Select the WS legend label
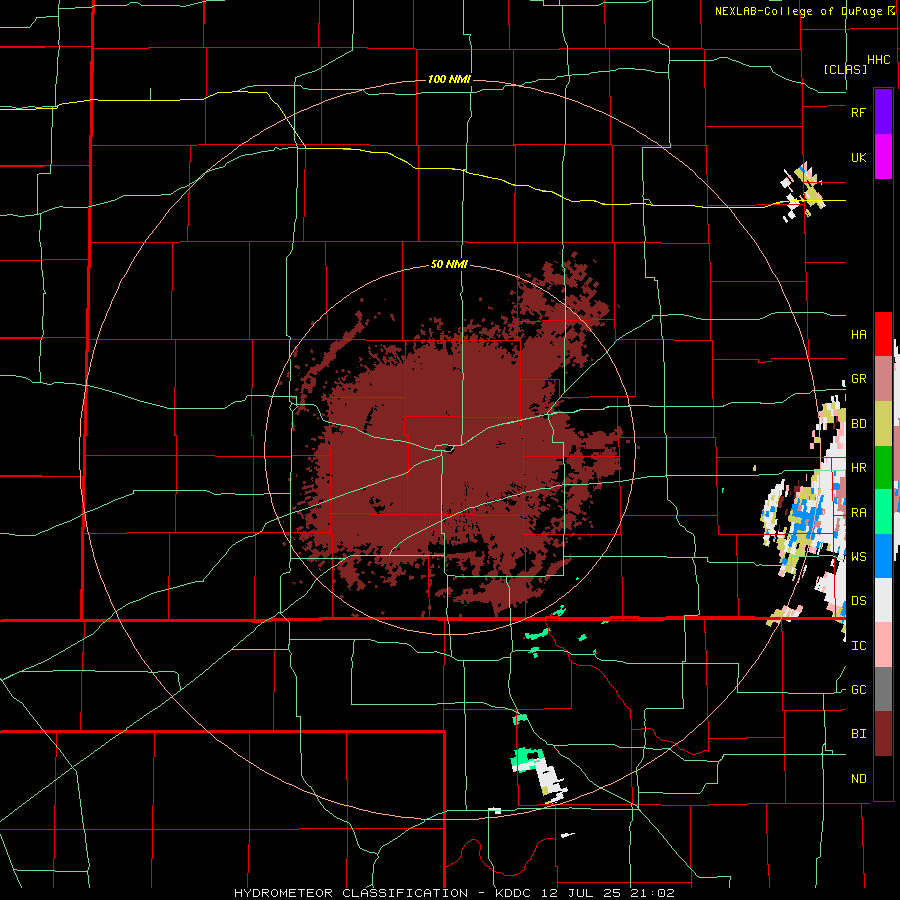The image size is (900, 900). point(858,557)
